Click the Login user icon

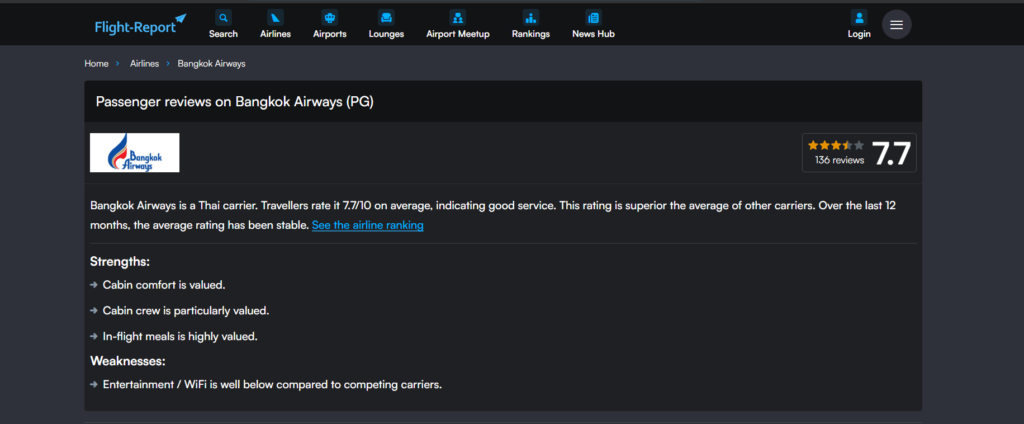[x=859, y=18]
